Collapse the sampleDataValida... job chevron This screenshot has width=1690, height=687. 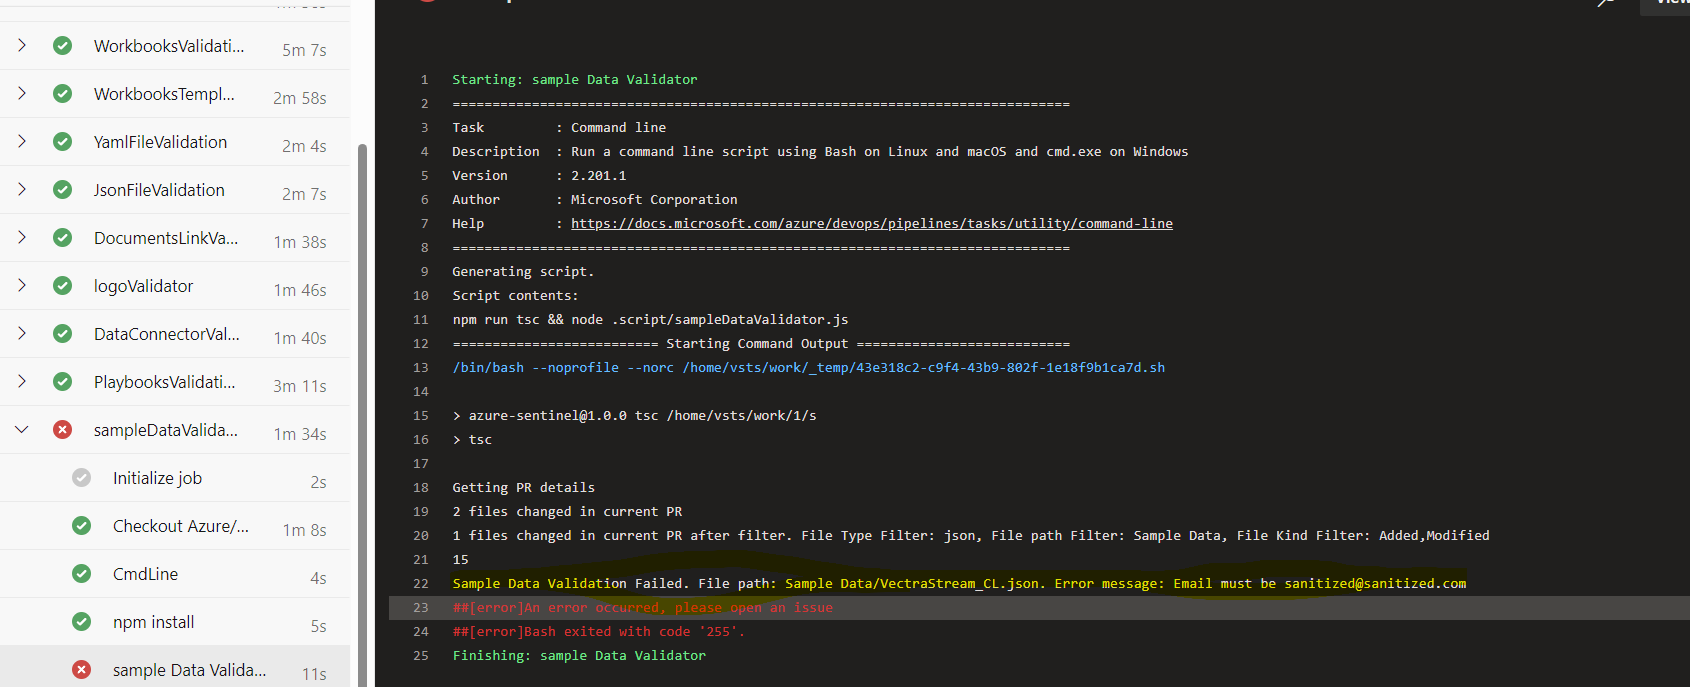(x=22, y=429)
